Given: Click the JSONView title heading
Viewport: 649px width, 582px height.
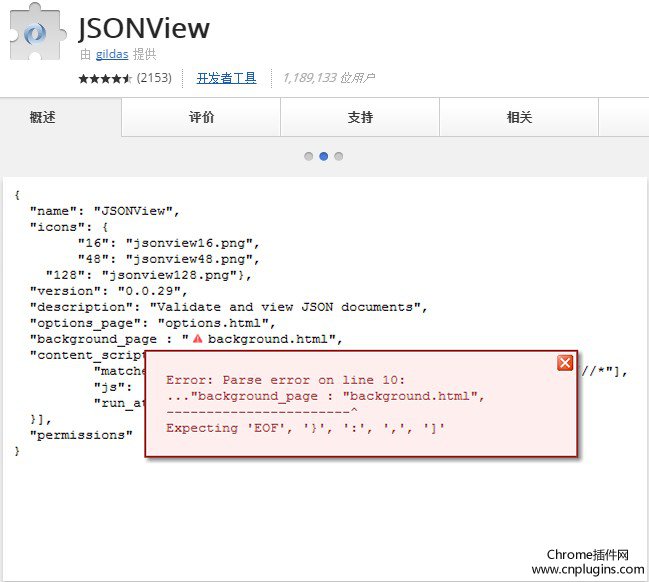Looking at the screenshot, I should click(x=144, y=28).
